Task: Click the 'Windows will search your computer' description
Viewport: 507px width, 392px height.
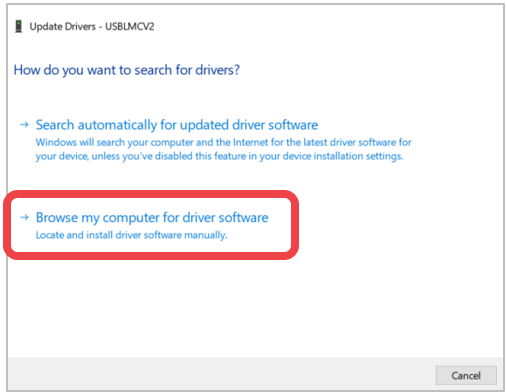Action: pyautogui.click(x=224, y=149)
